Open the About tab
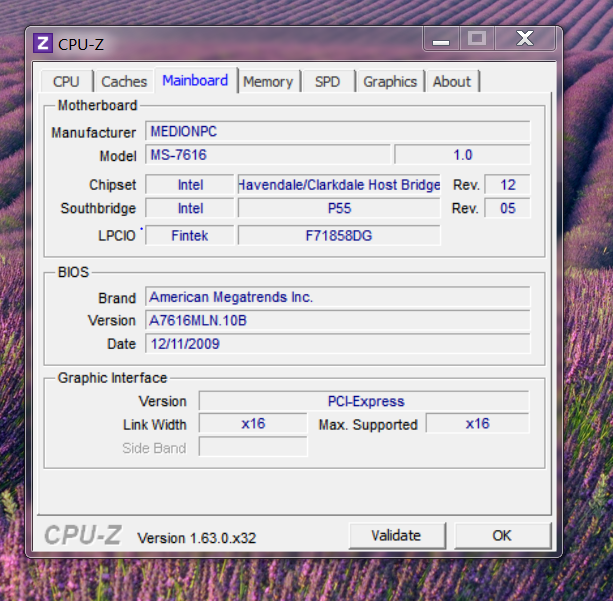The width and height of the screenshot is (613, 601). tap(452, 81)
